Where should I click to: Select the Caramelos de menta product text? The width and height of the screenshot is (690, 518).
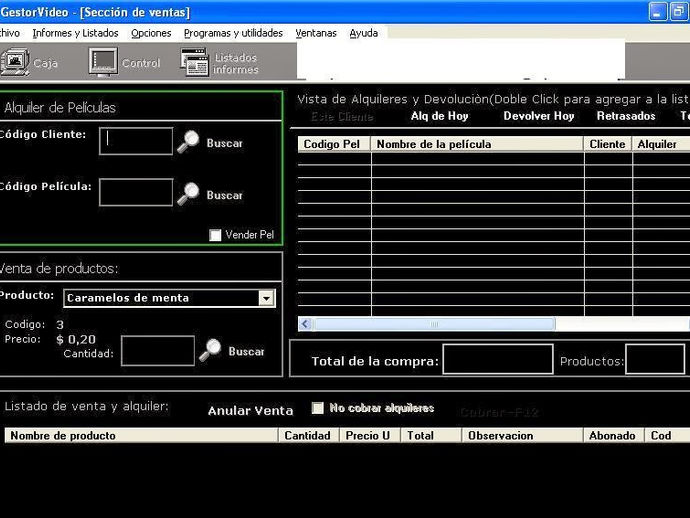(128, 298)
